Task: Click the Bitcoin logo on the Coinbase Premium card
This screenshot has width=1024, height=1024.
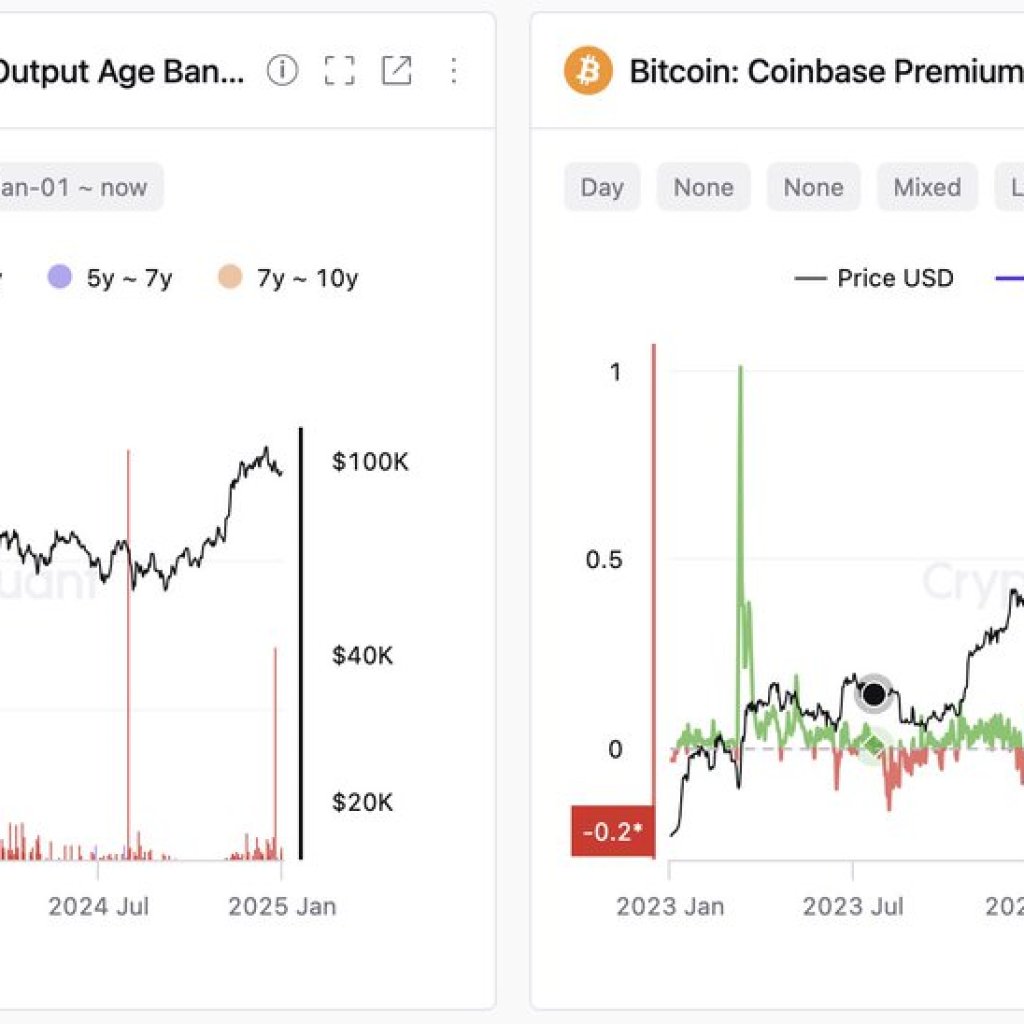Action: click(x=588, y=70)
